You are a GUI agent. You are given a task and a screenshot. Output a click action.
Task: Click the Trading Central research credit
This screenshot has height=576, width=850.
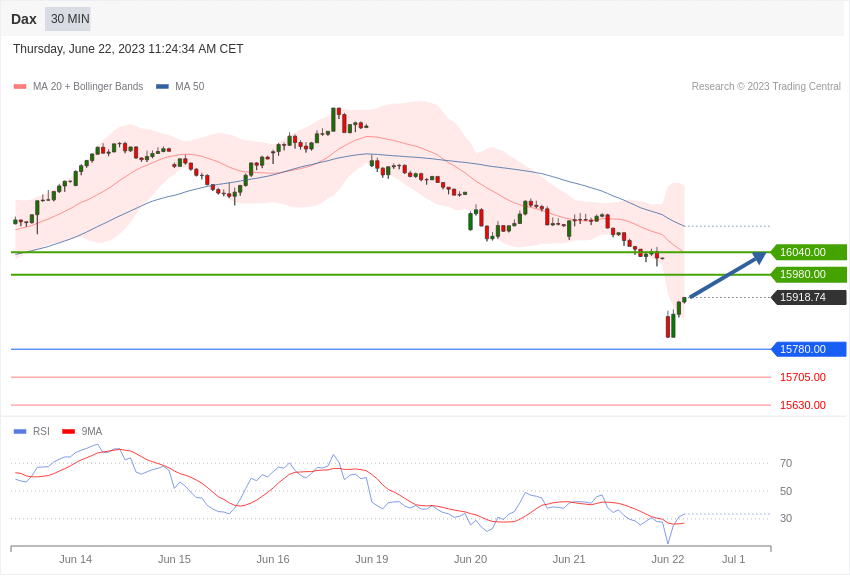765,87
